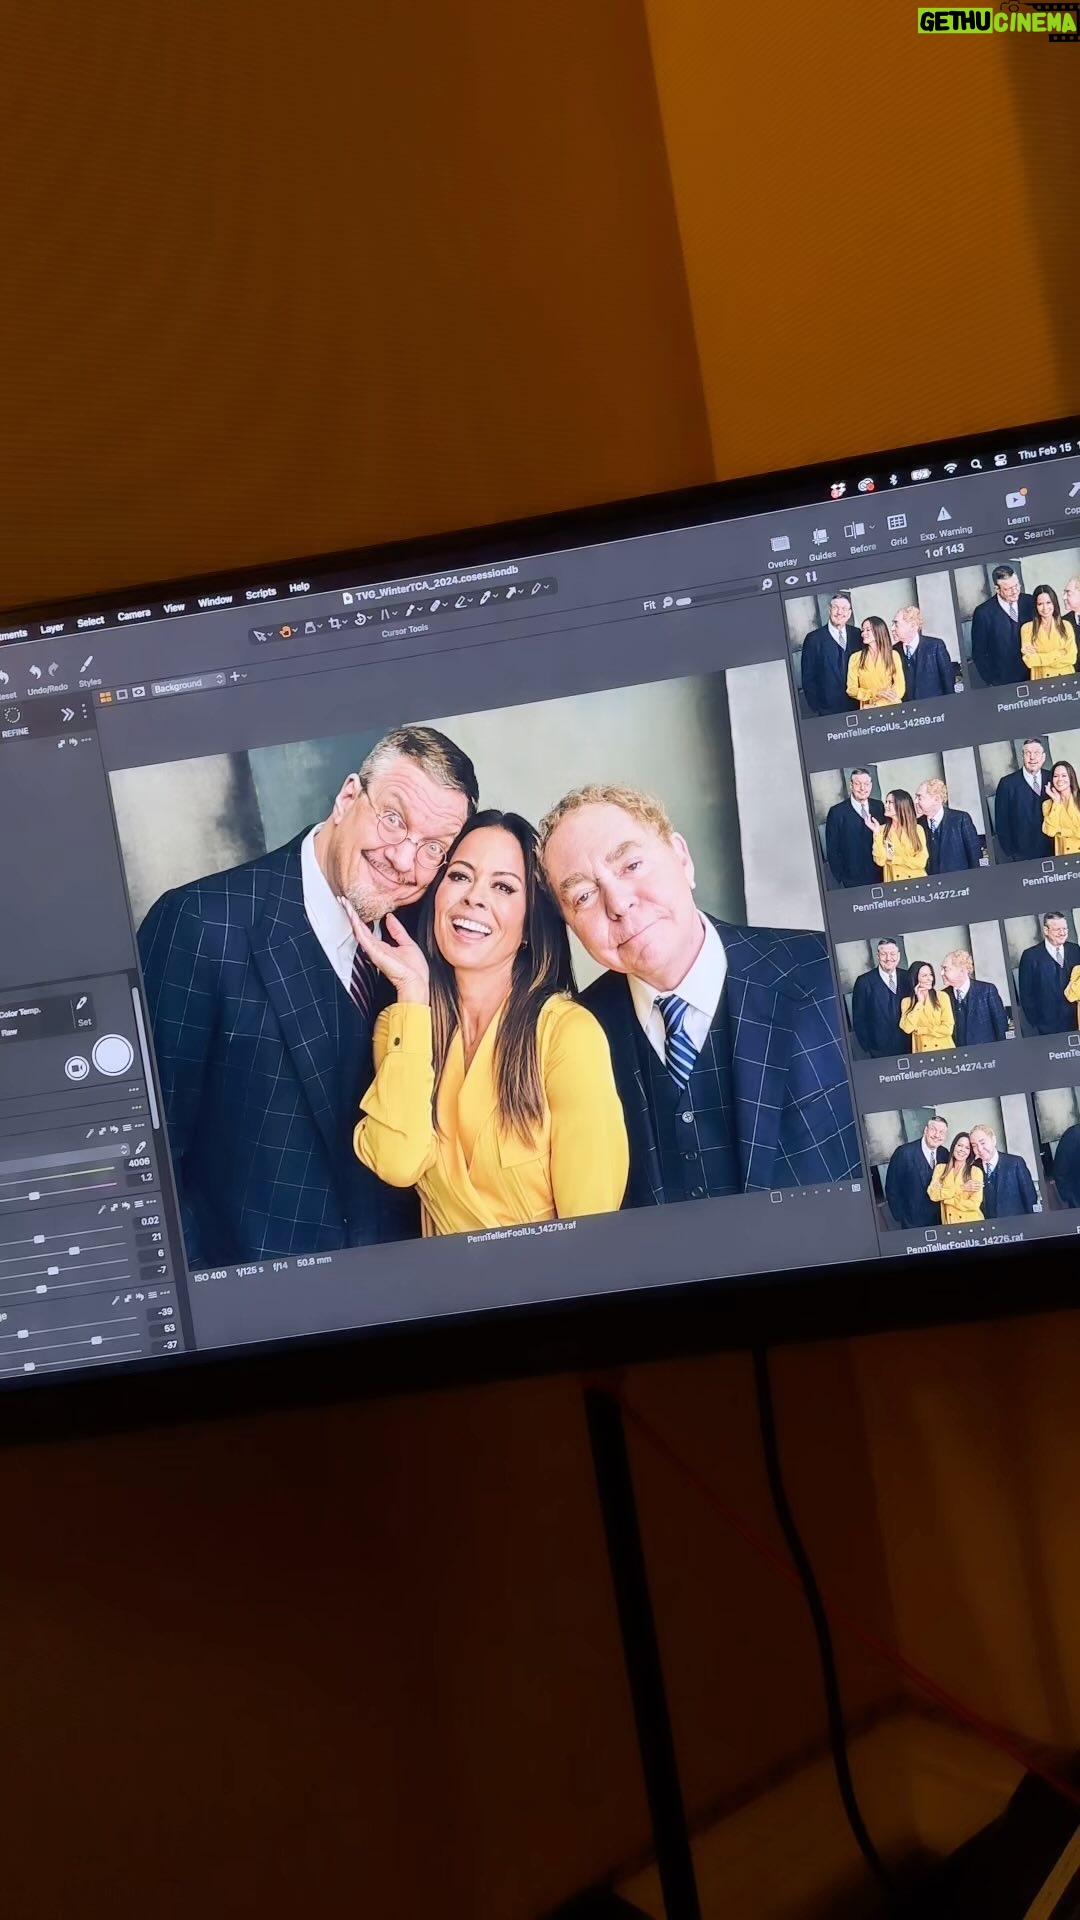Open the Scripts menu
The image size is (1080, 1920).
coord(261,594)
